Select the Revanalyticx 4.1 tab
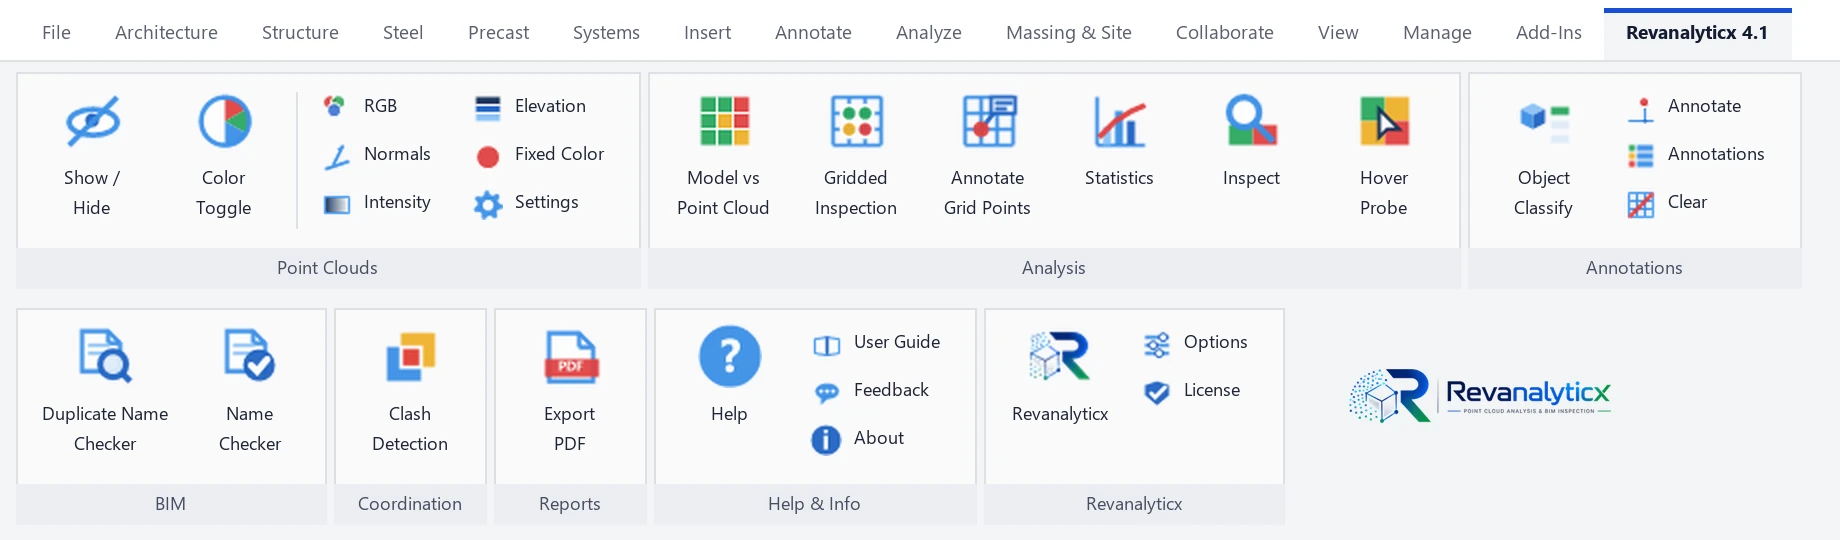Image resolution: width=1840 pixels, height=540 pixels. [x=1697, y=33]
